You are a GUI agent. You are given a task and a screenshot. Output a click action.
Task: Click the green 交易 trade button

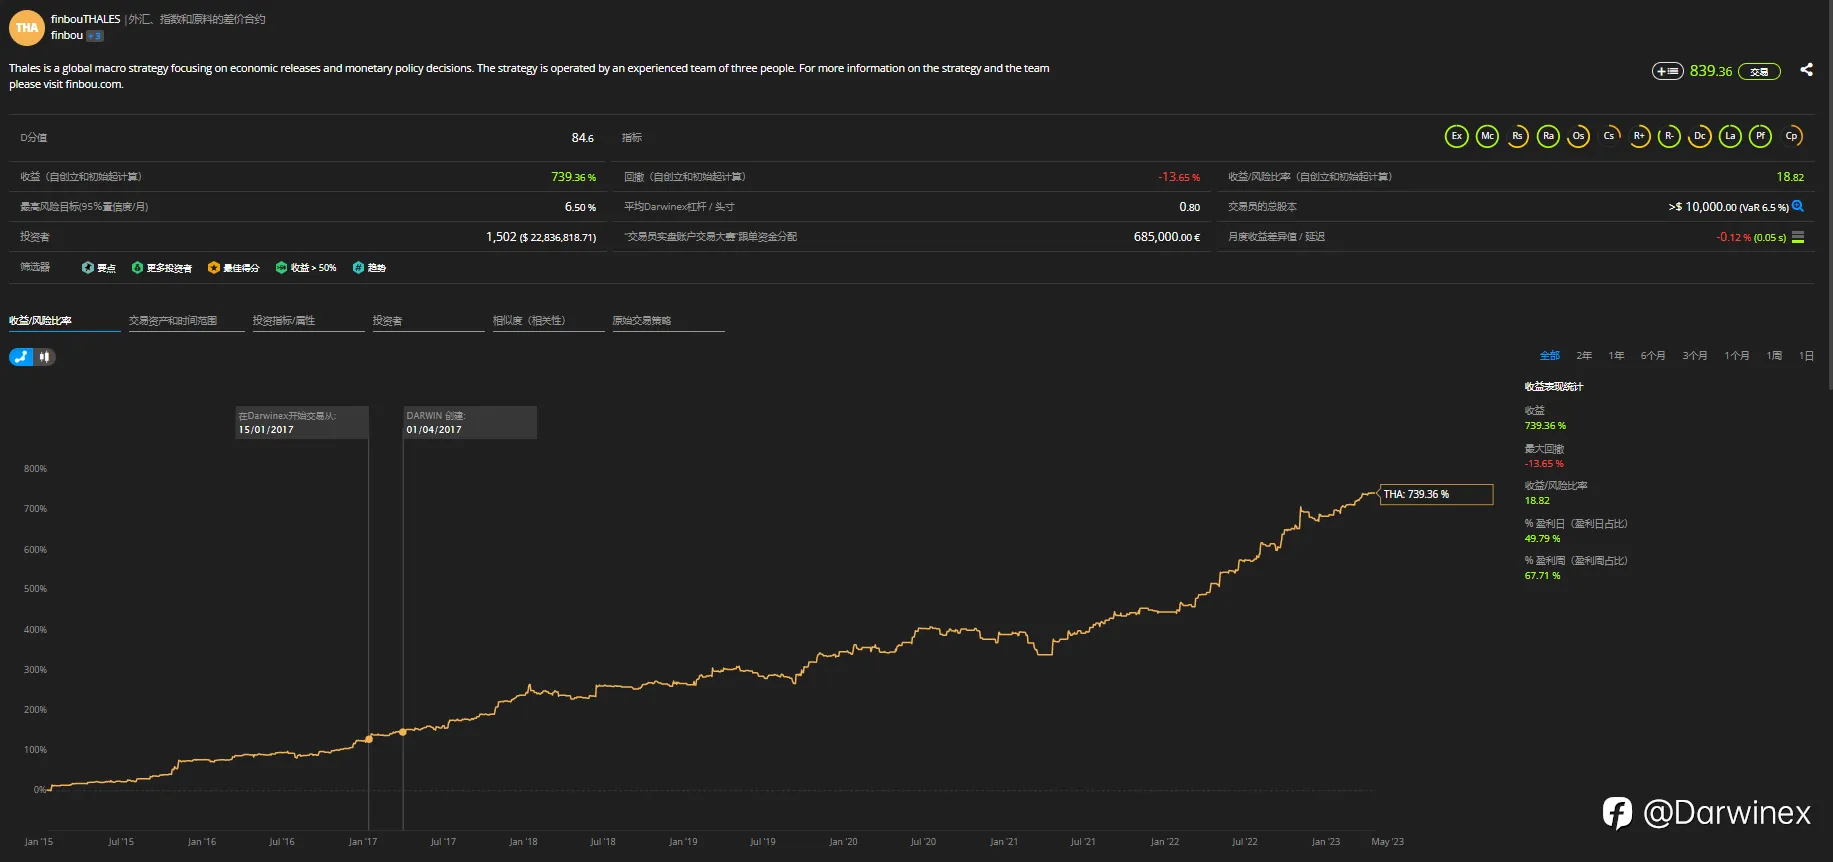click(x=1759, y=72)
